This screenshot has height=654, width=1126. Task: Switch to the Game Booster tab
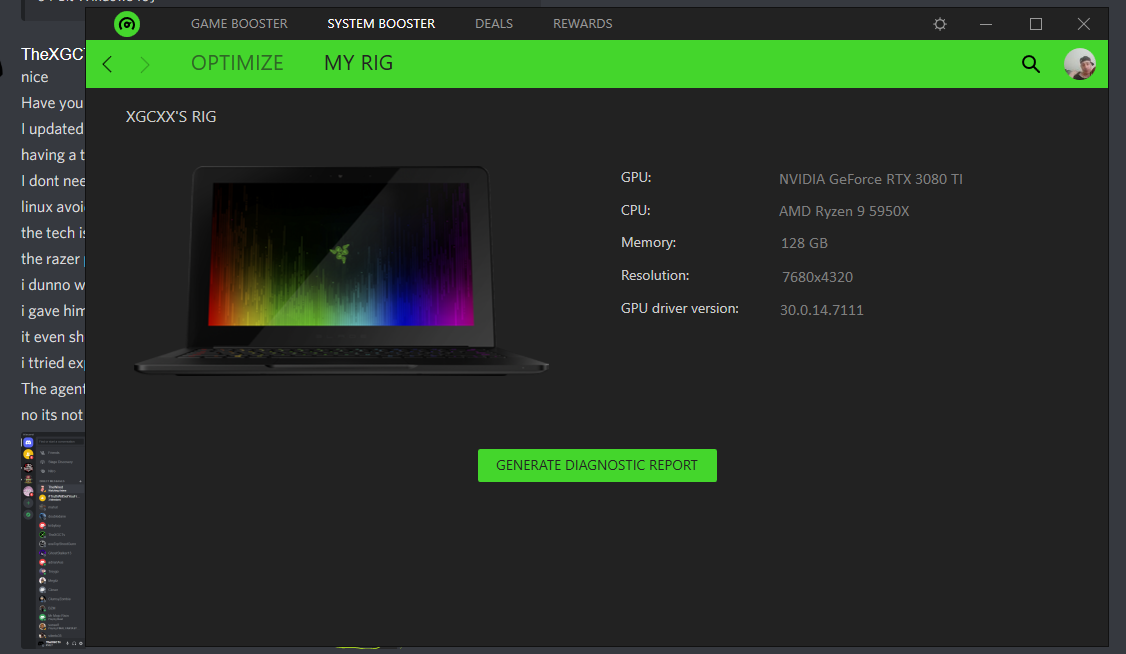[x=239, y=24]
